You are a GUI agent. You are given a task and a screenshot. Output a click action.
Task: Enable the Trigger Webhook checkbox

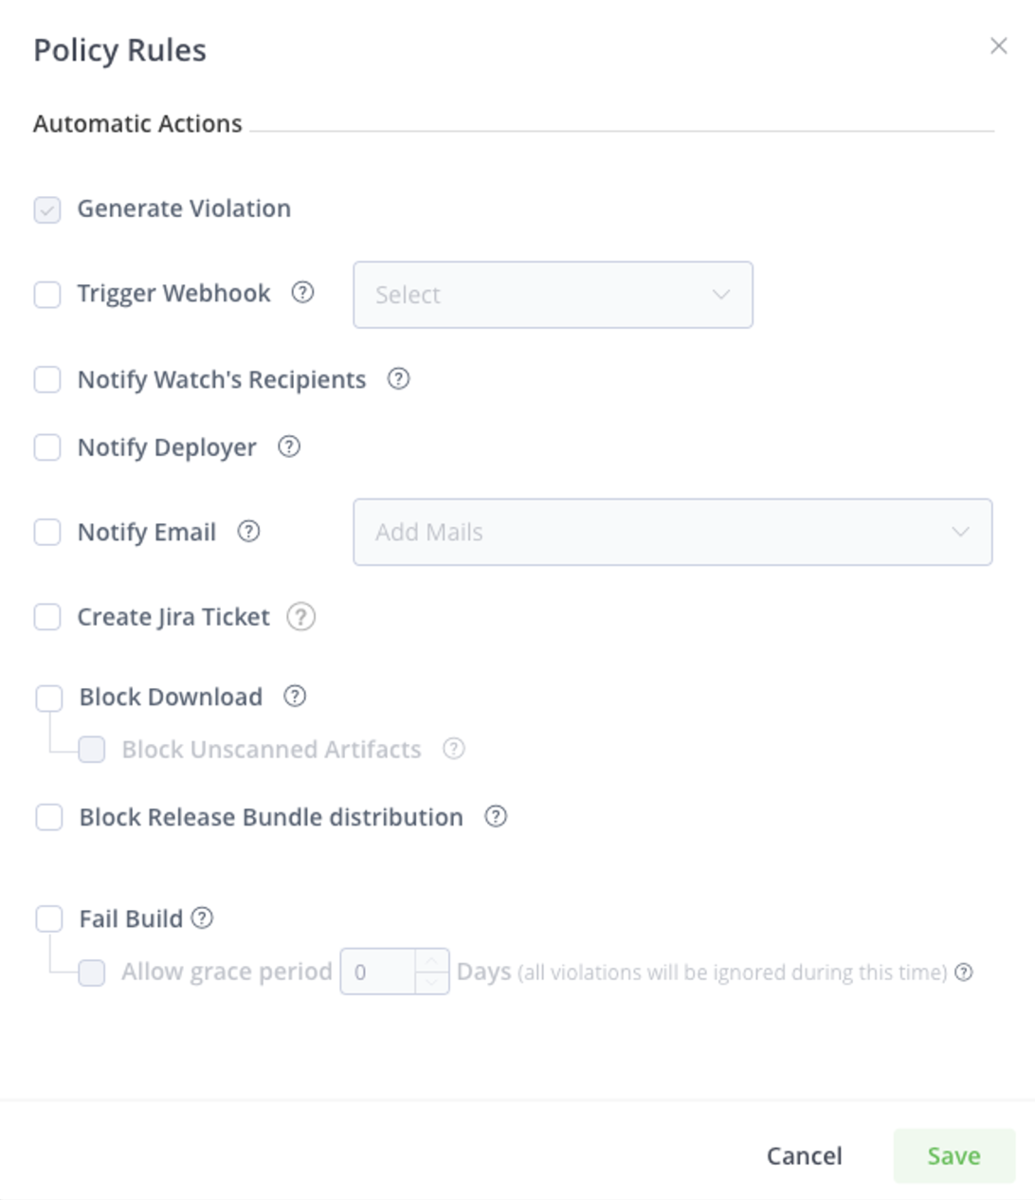click(x=47, y=294)
